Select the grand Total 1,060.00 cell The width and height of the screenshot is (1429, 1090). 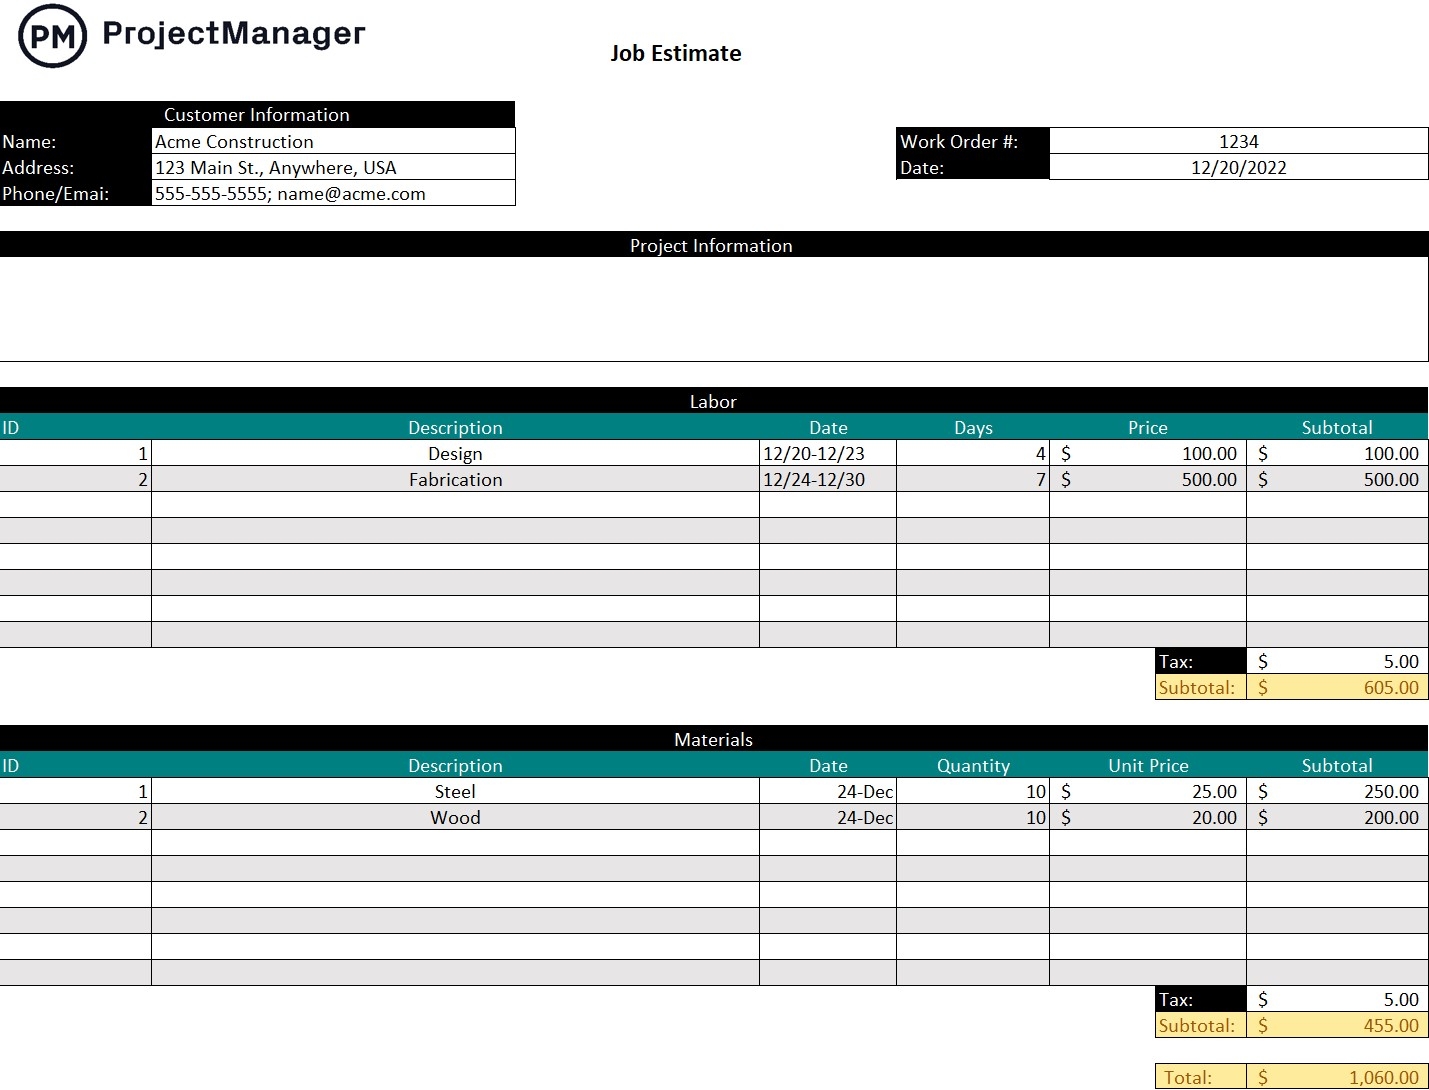click(1337, 1076)
